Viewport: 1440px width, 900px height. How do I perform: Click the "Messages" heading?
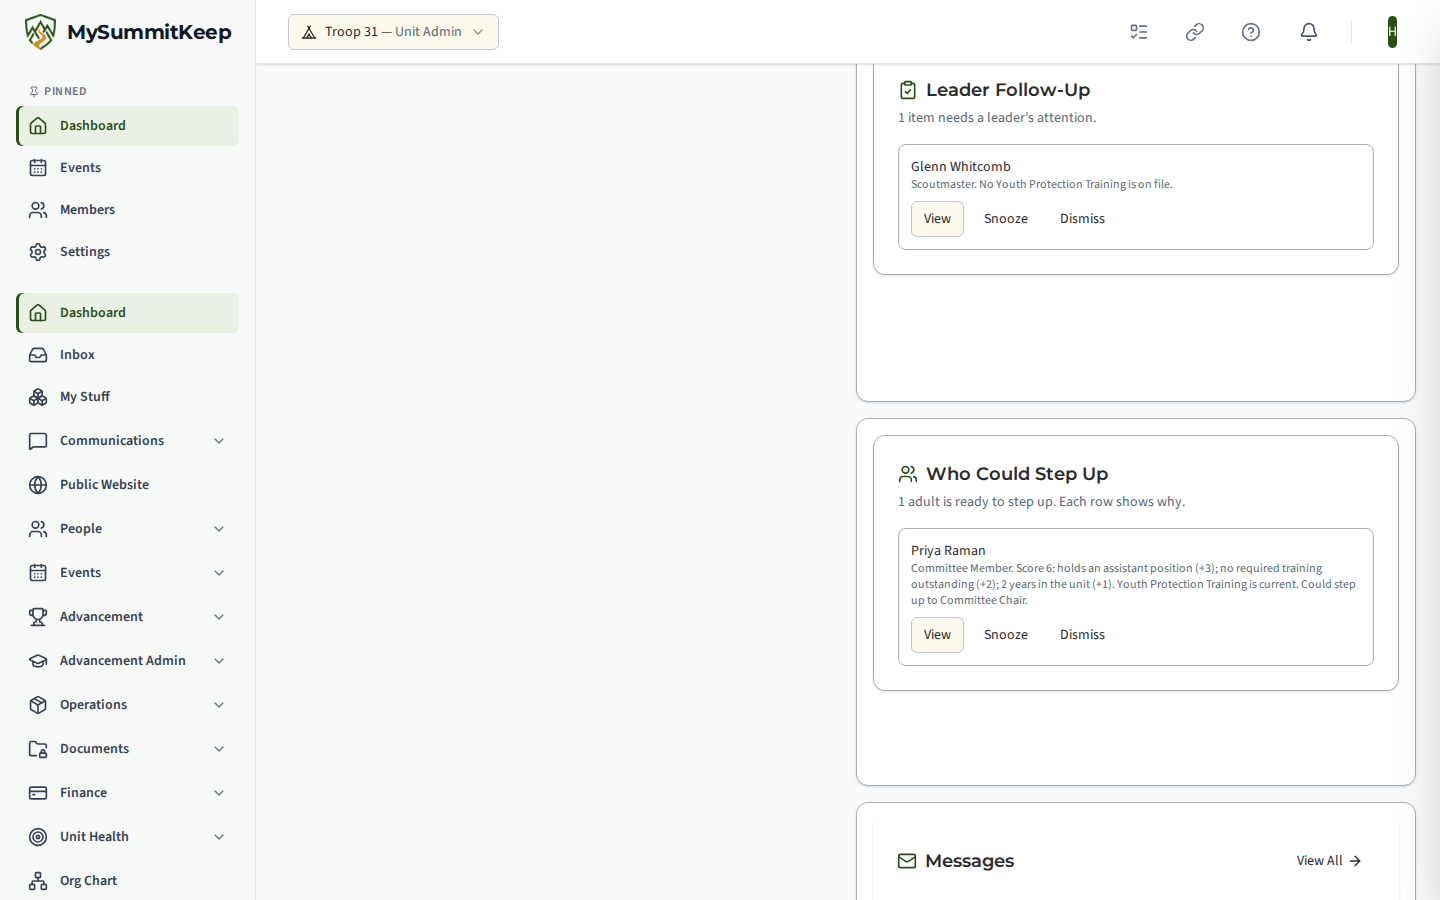[x=969, y=861]
